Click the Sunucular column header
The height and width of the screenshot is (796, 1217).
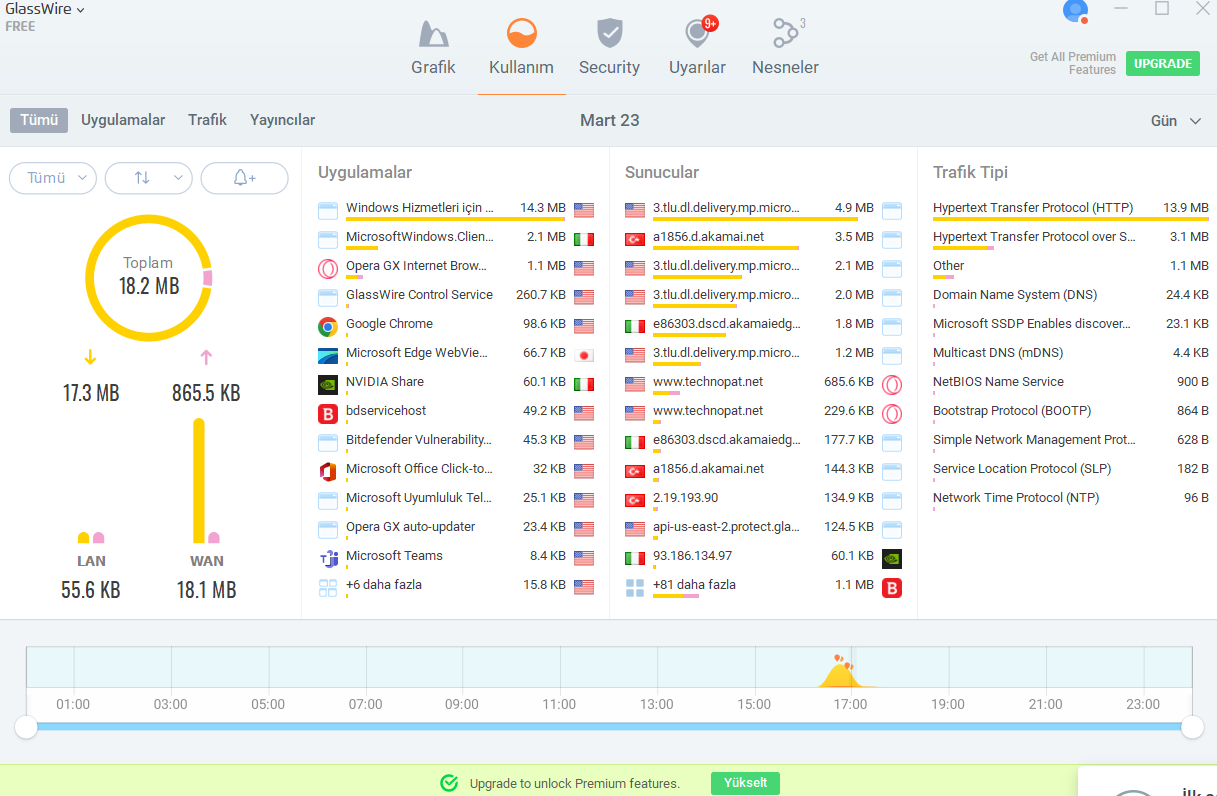coord(662,172)
